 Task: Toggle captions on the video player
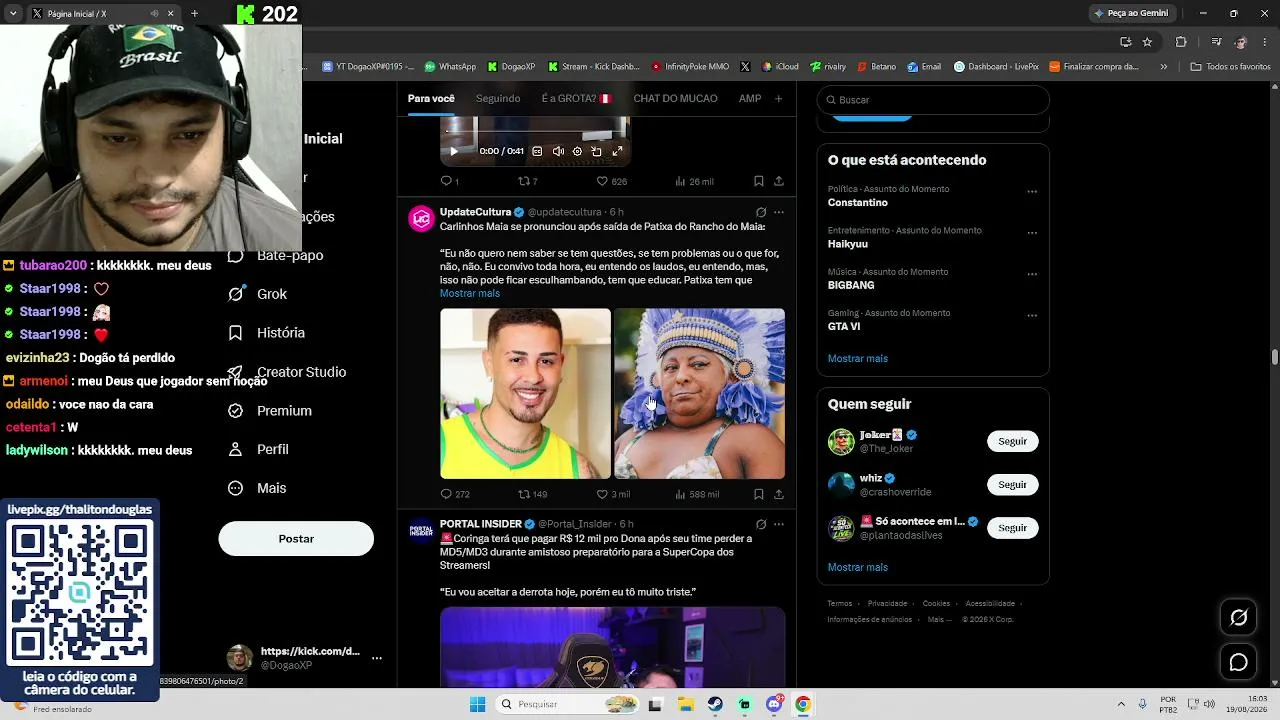pos(537,151)
